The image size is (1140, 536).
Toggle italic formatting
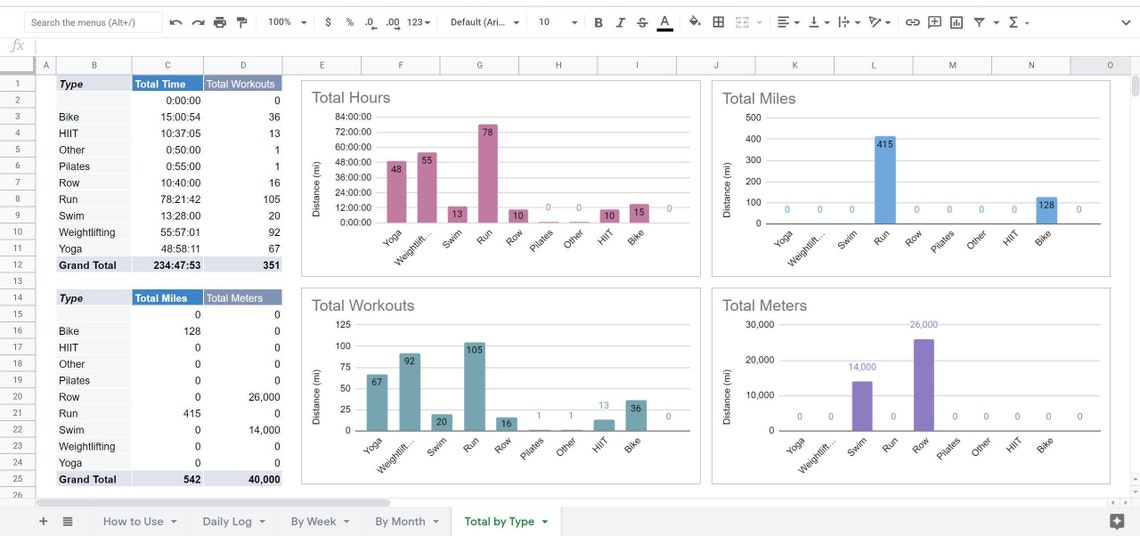coord(620,23)
